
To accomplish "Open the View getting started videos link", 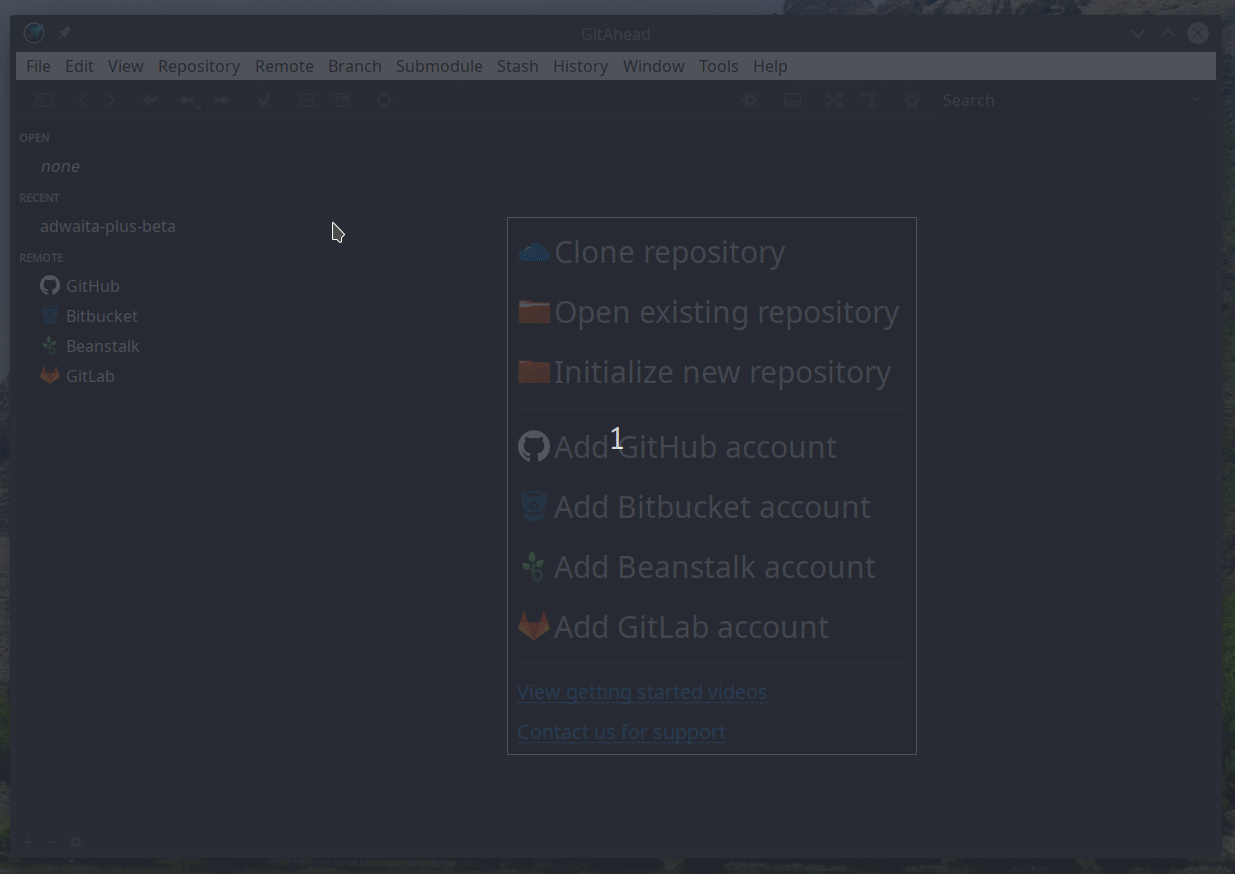I will click(x=642, y=692).
